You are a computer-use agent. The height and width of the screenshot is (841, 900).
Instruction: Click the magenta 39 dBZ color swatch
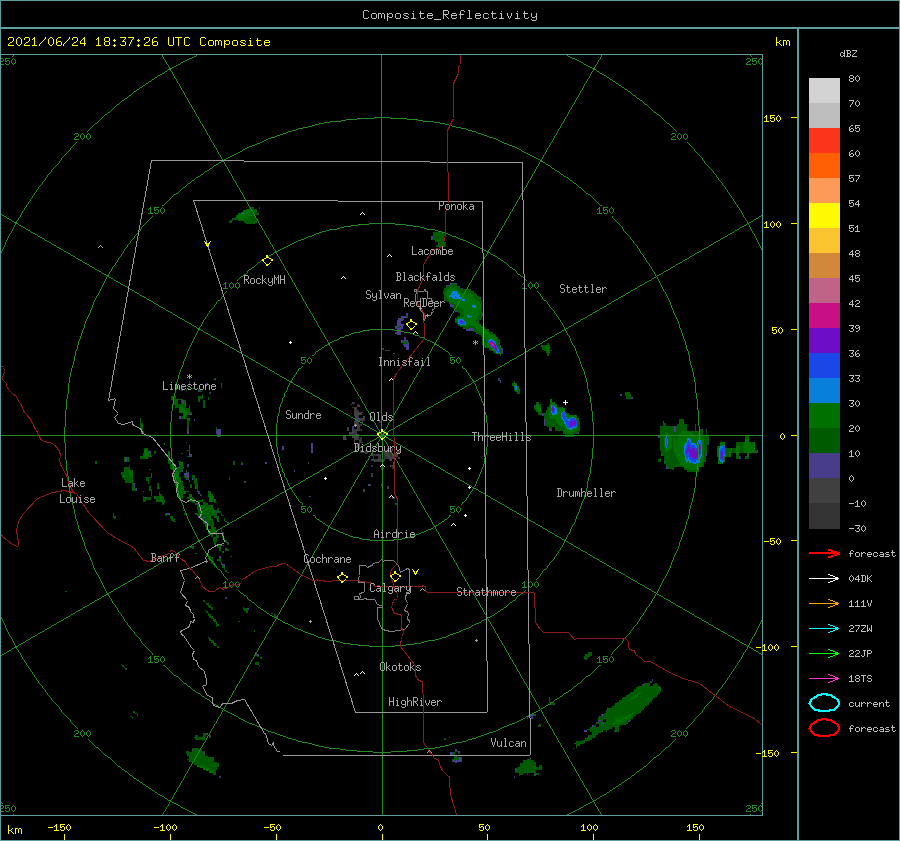click(824, 316)
